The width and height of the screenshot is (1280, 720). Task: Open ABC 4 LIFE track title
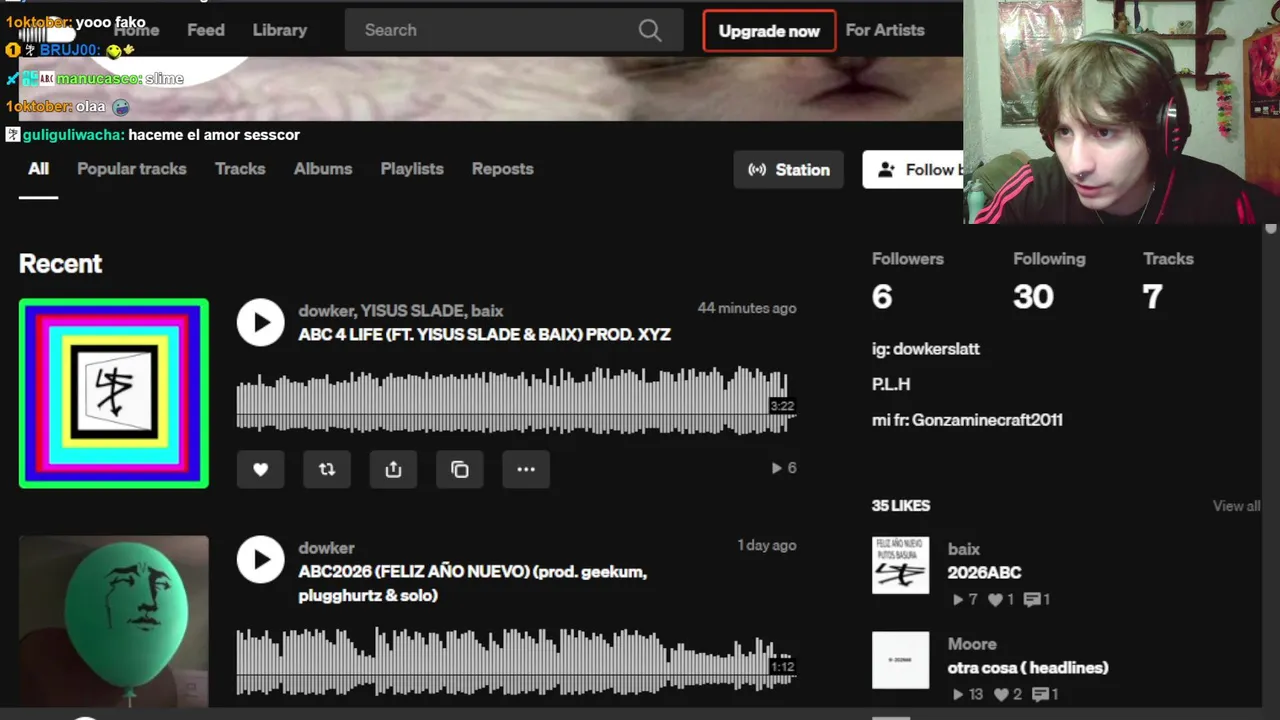pos(484,335)
